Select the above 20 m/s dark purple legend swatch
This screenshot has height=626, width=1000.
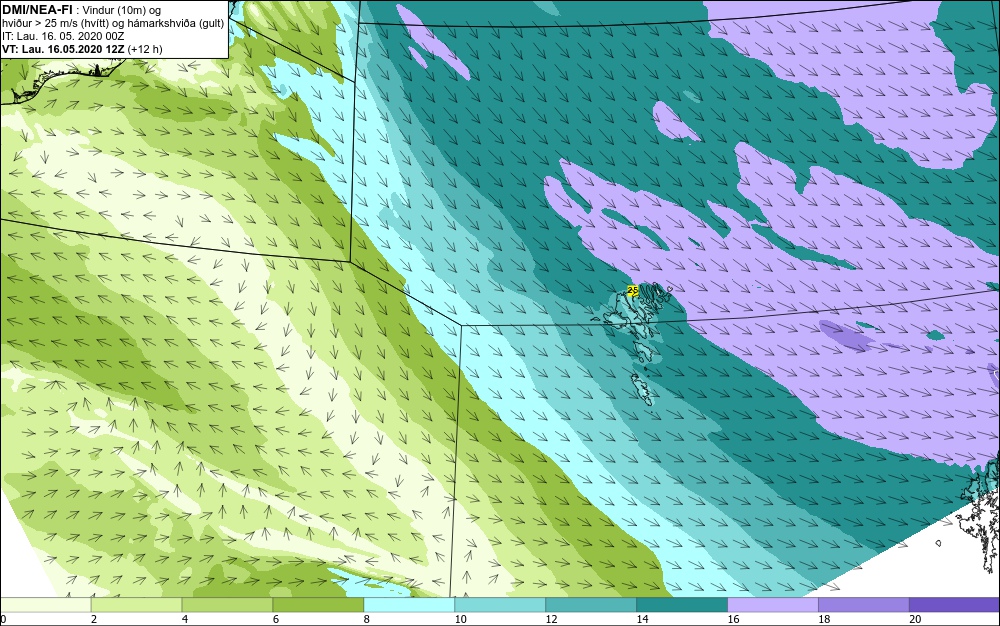(x=955, y=605)
